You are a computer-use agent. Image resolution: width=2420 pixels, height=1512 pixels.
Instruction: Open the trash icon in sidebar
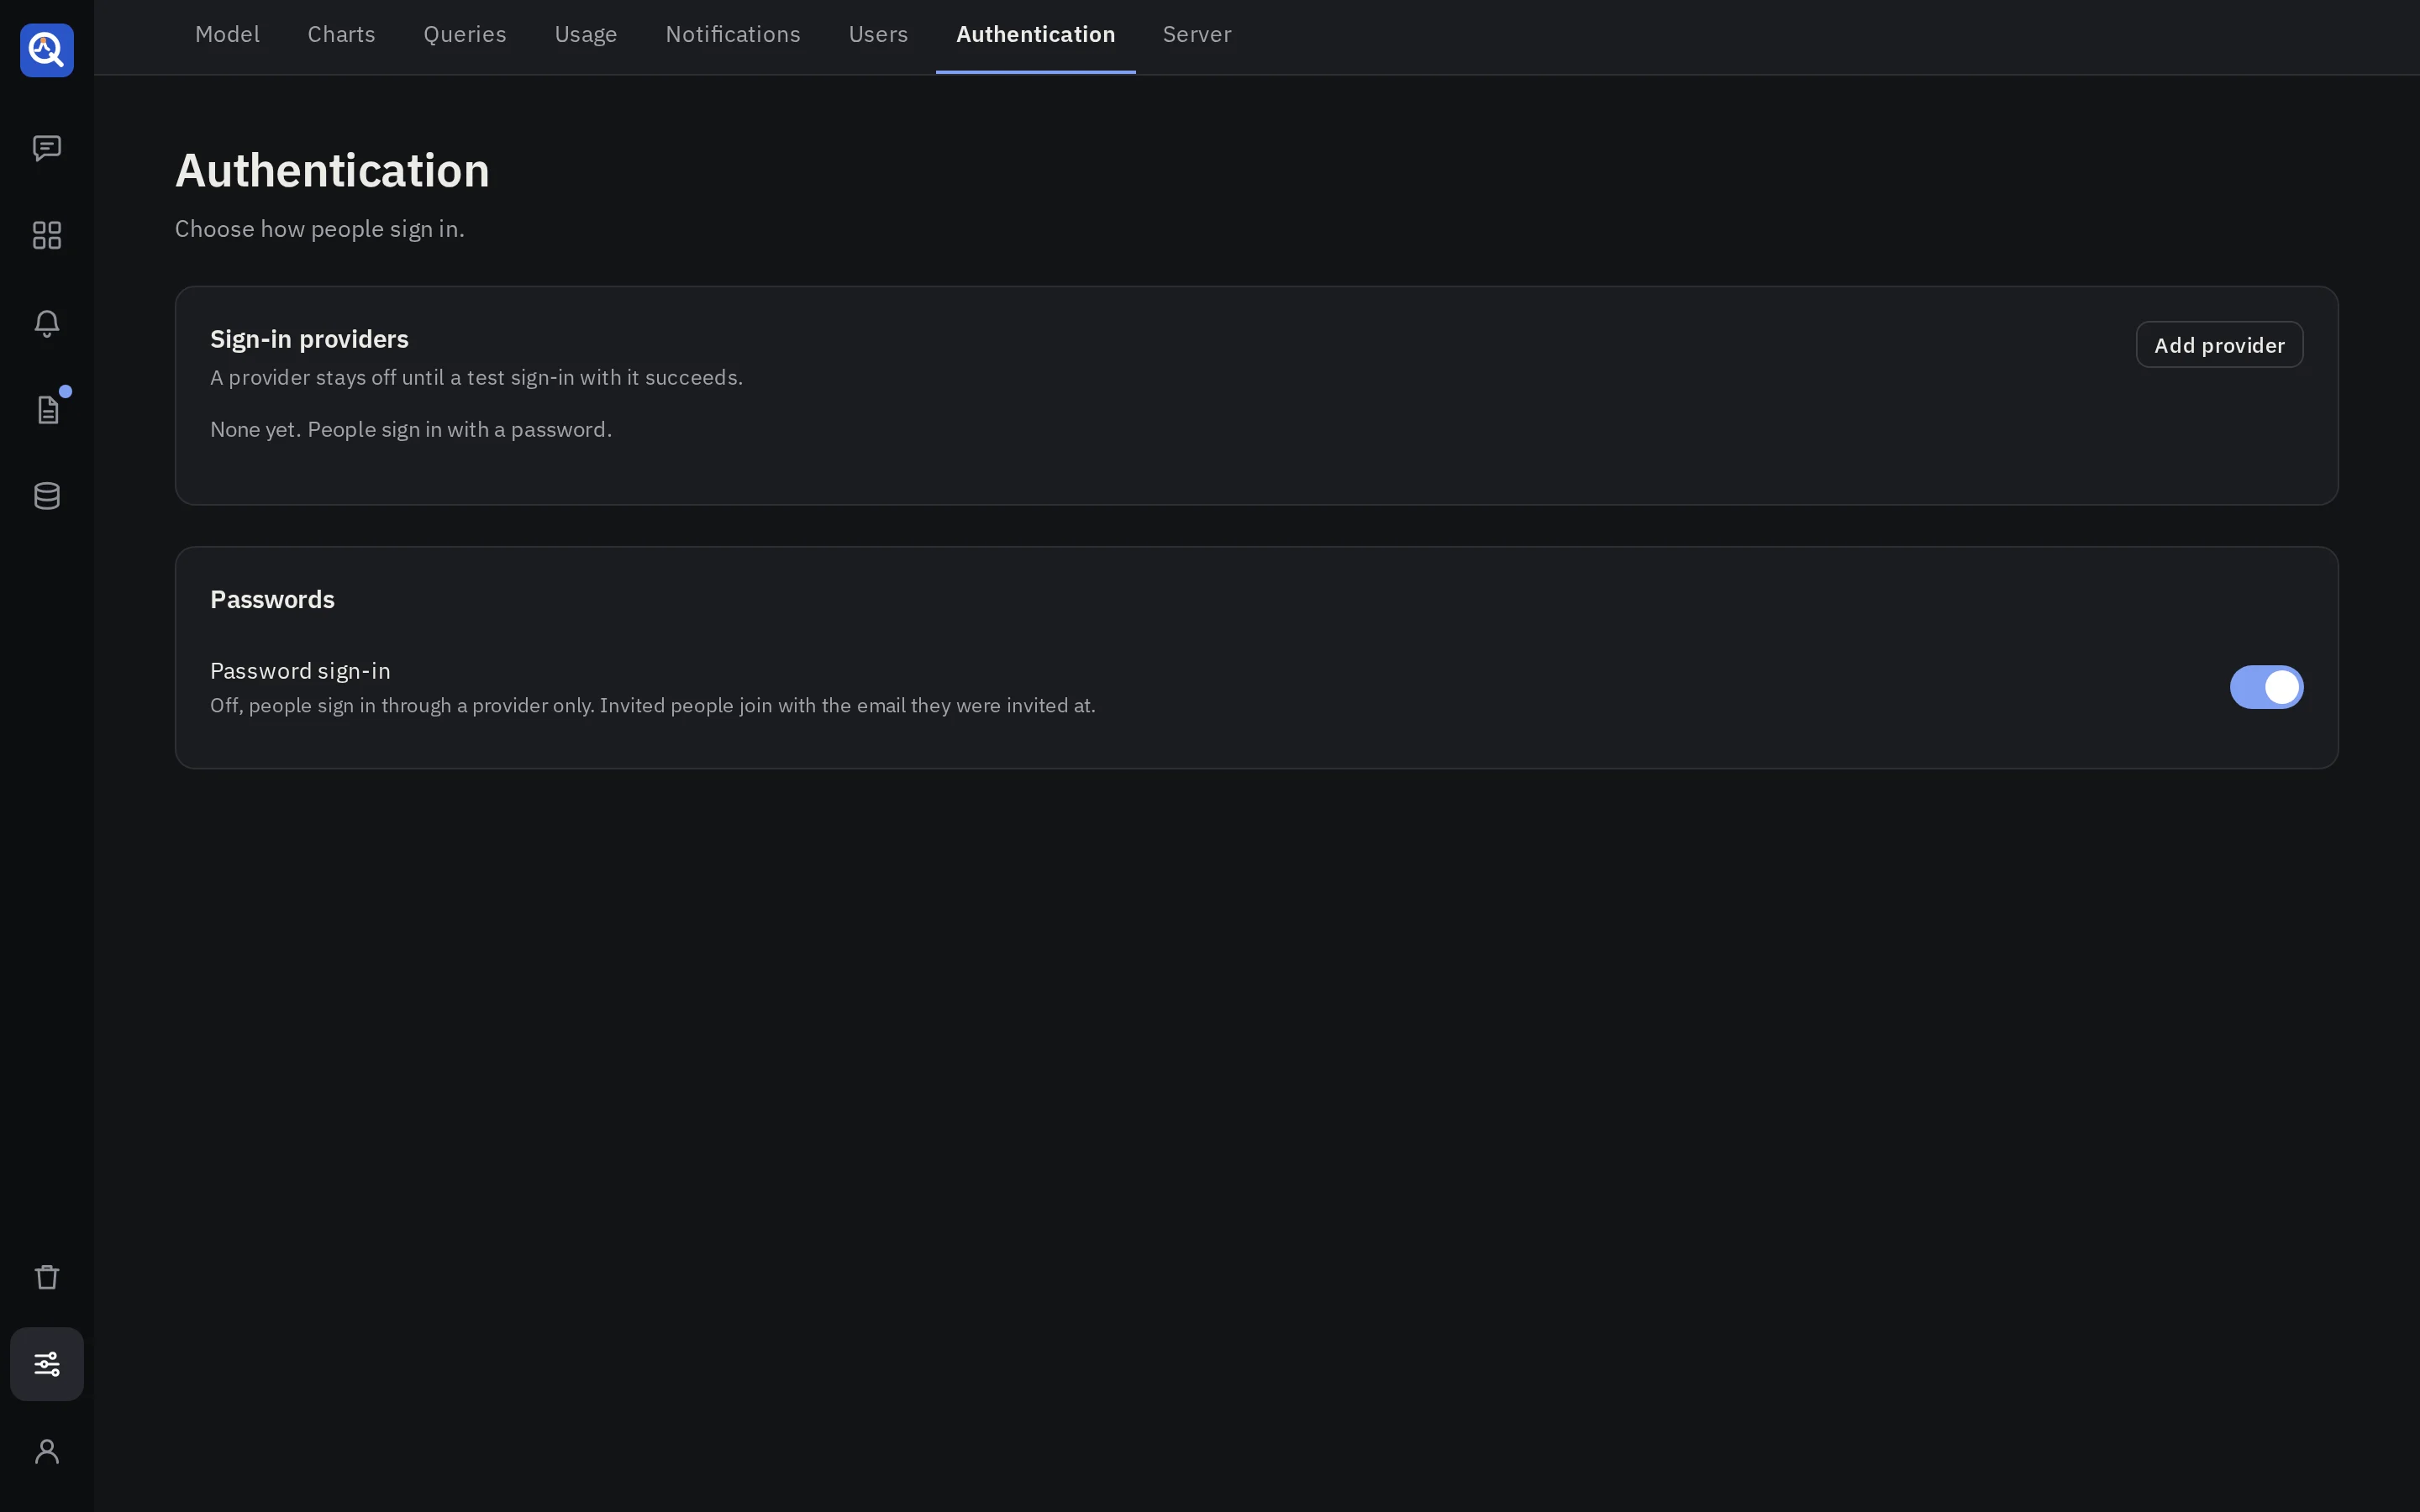47,1277
